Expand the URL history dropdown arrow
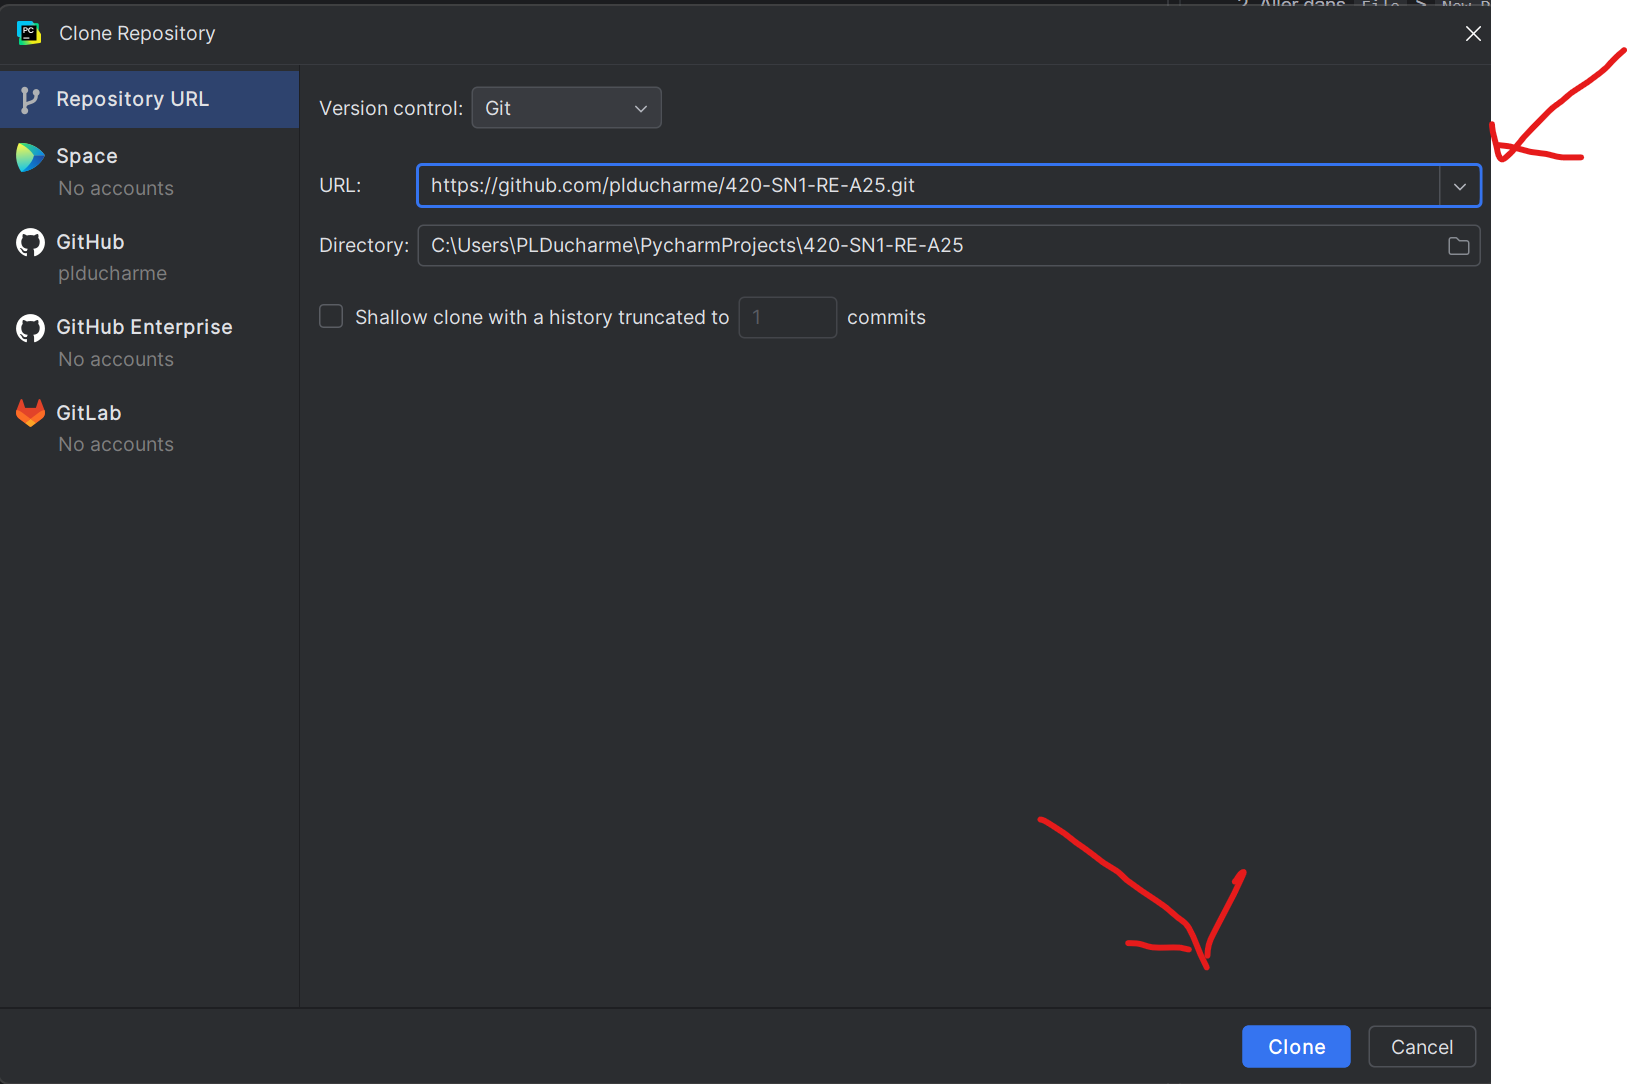Viewport: 1627px width, 1084px height. coord(1459,186)
